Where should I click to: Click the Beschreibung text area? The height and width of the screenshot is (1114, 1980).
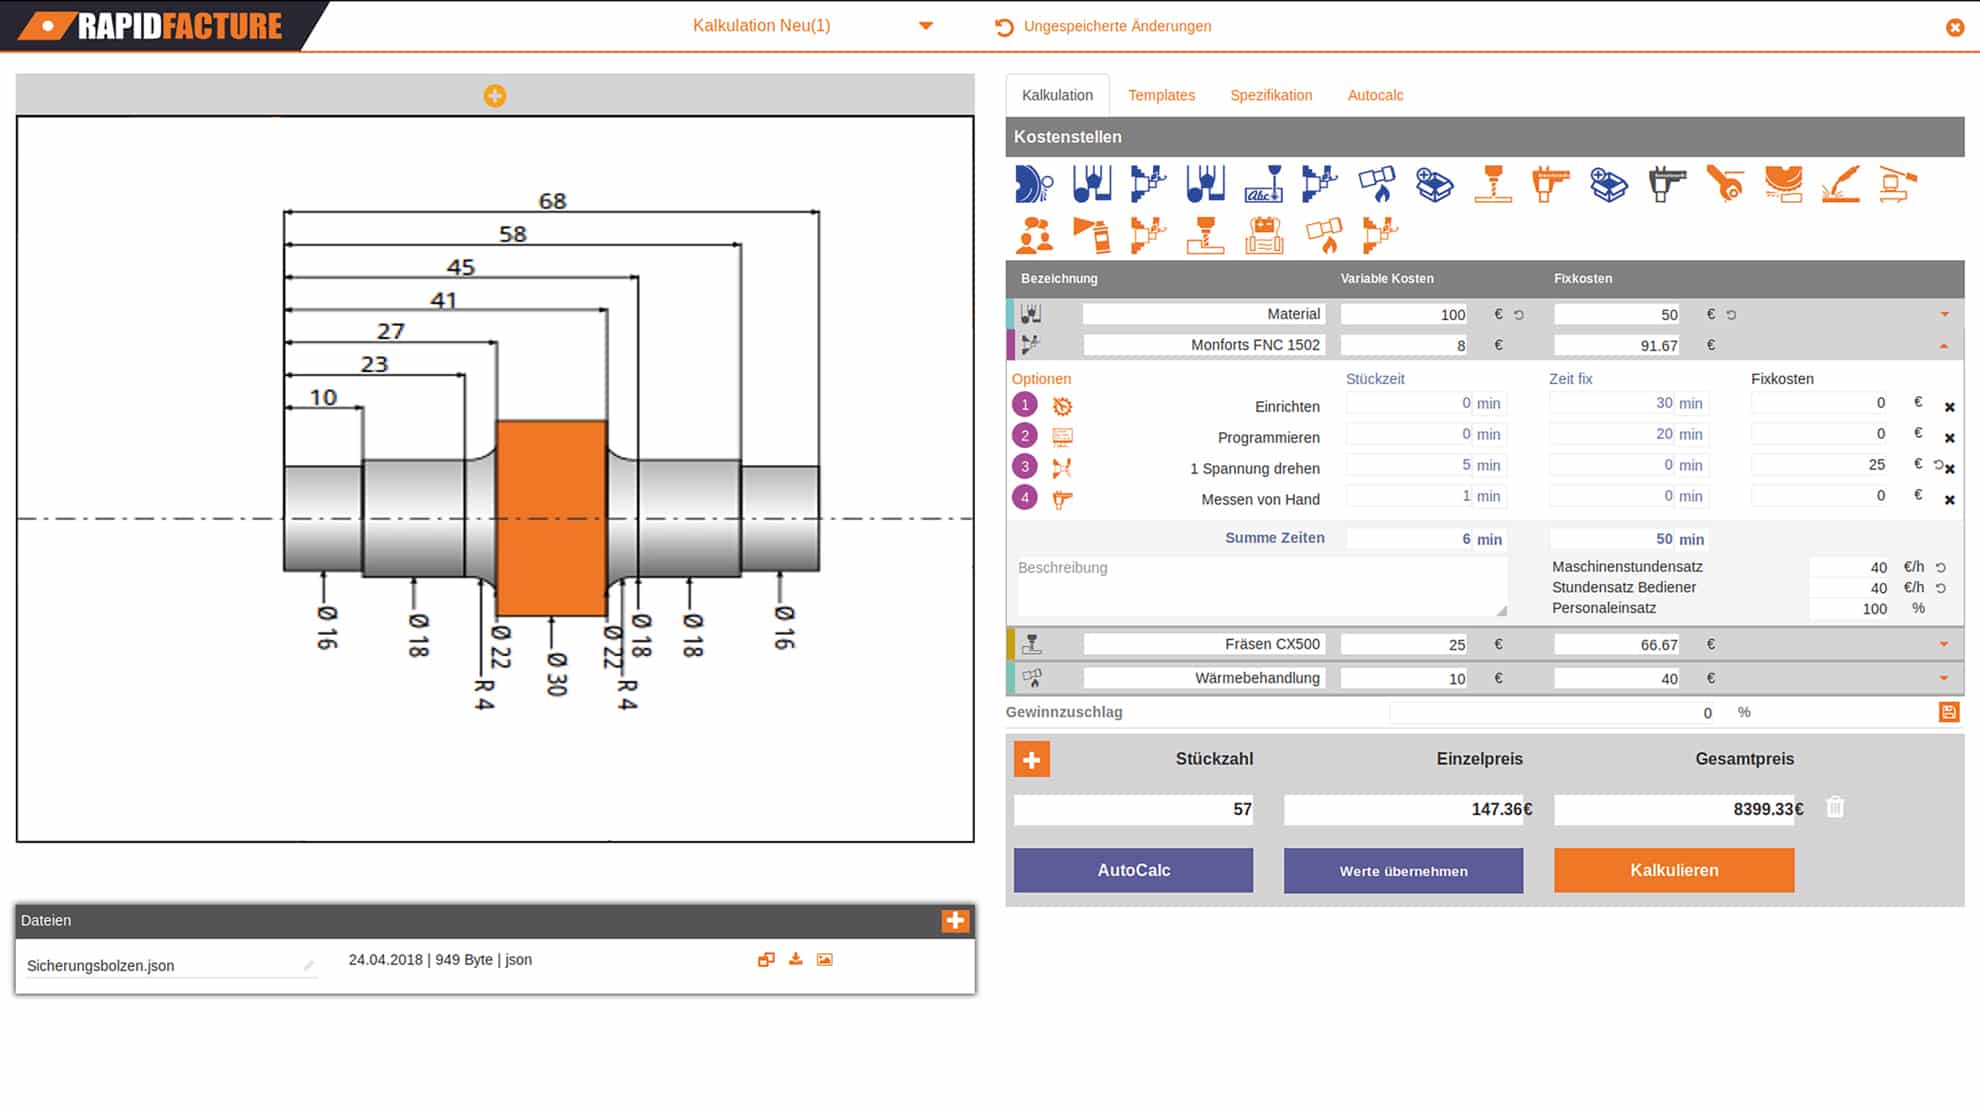pos(1262,587)
